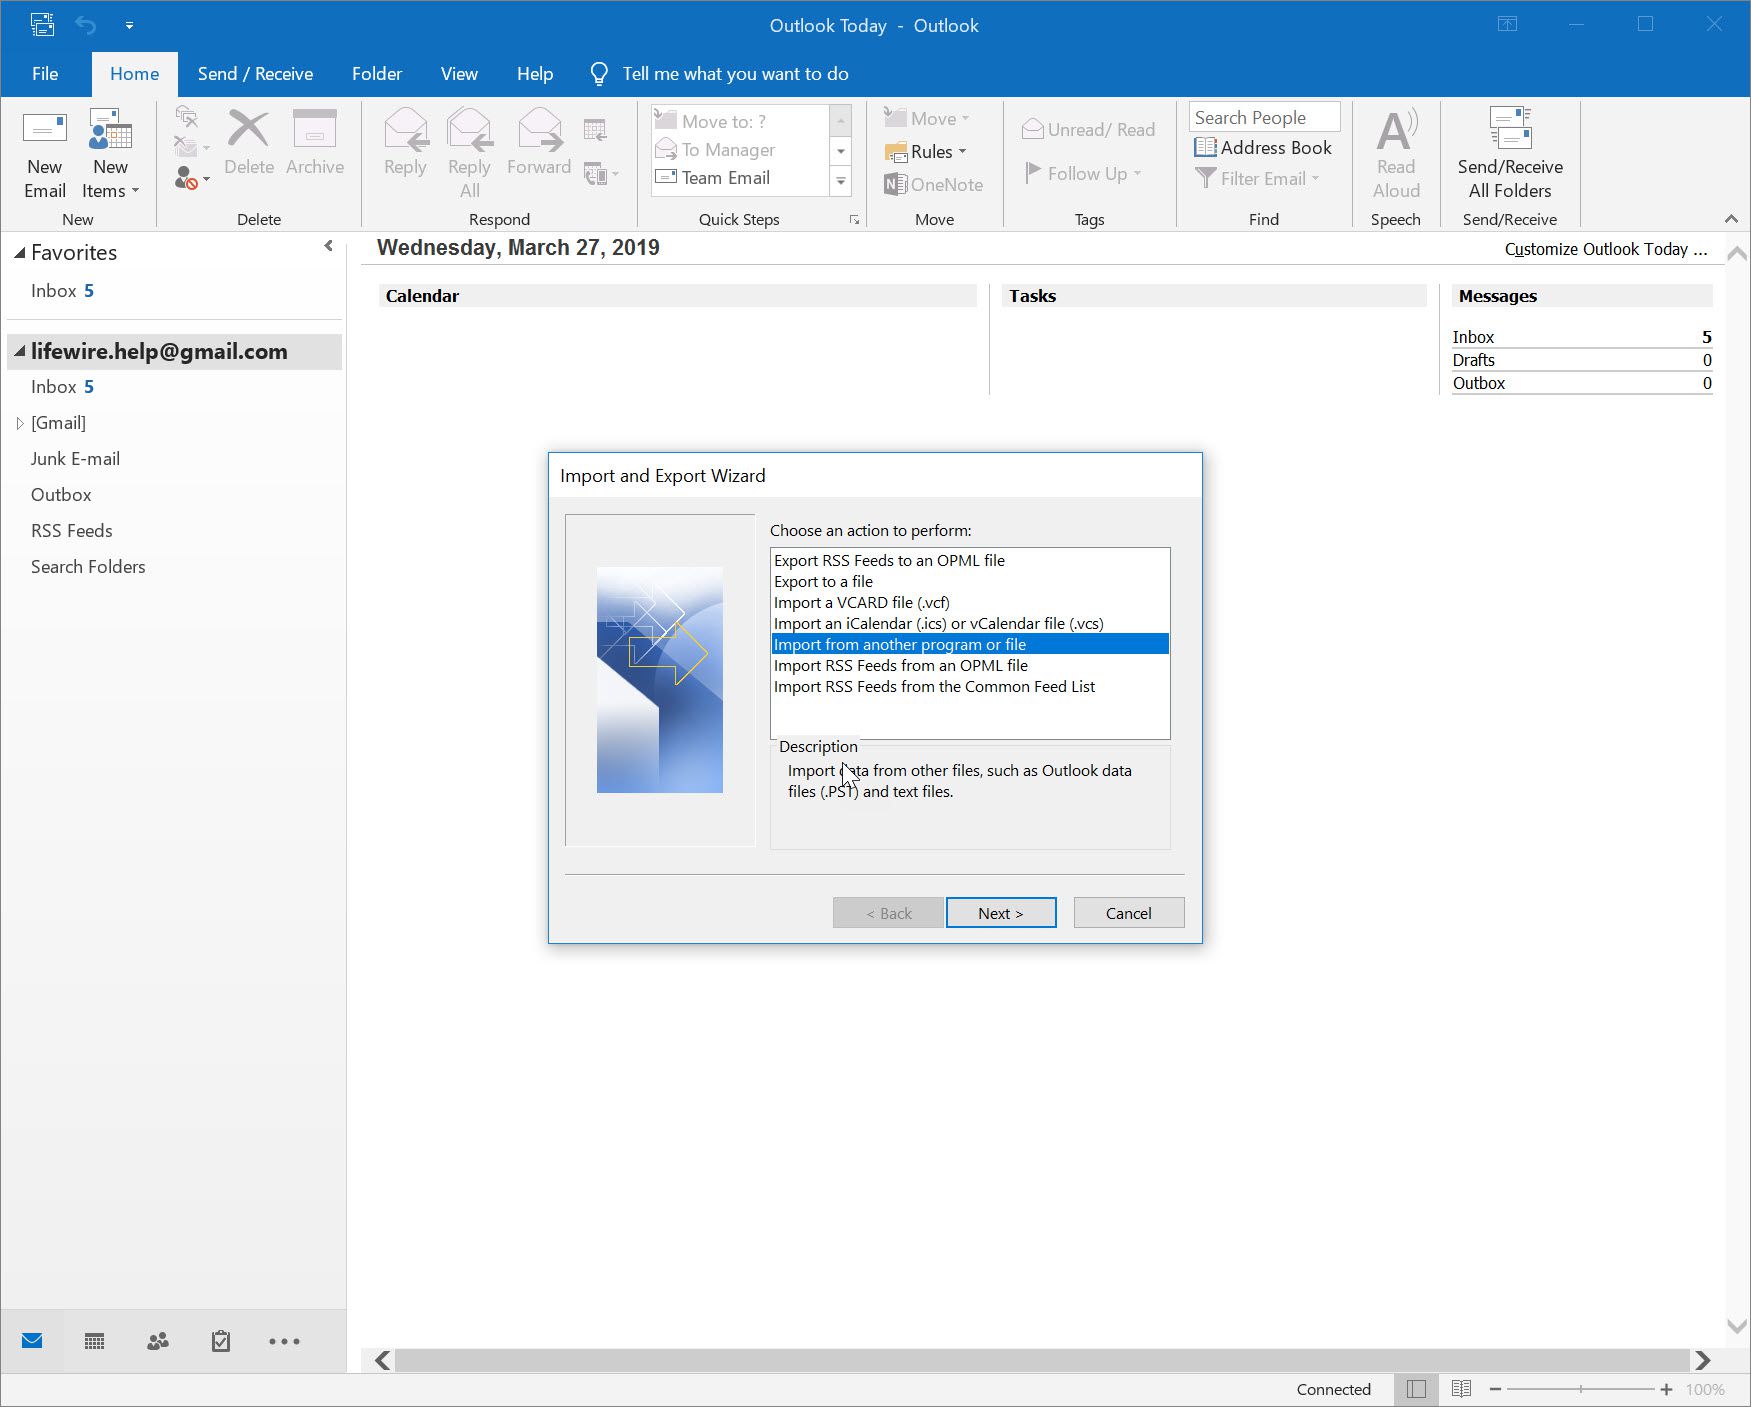This screenshot has height=1407, width=1751.
Task: Select Import a VCARD file (.vcf)
Action: pyautogui.click(x=969, y=603)
